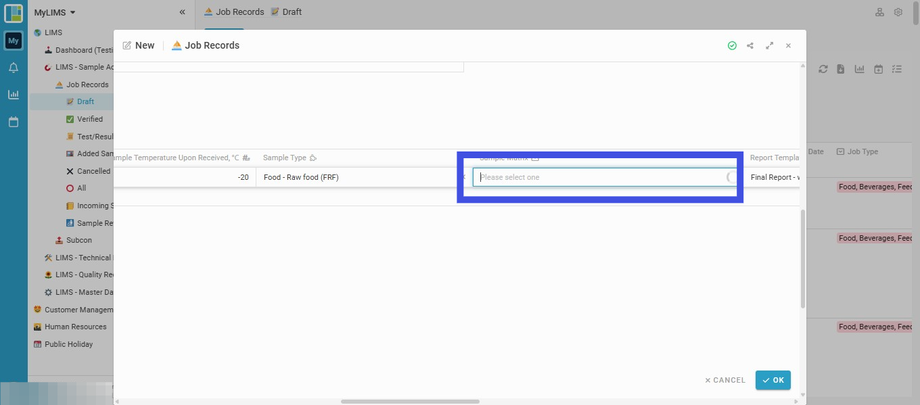
Task: Open the MyLIMS workspace dropdown
Action: 55,12
